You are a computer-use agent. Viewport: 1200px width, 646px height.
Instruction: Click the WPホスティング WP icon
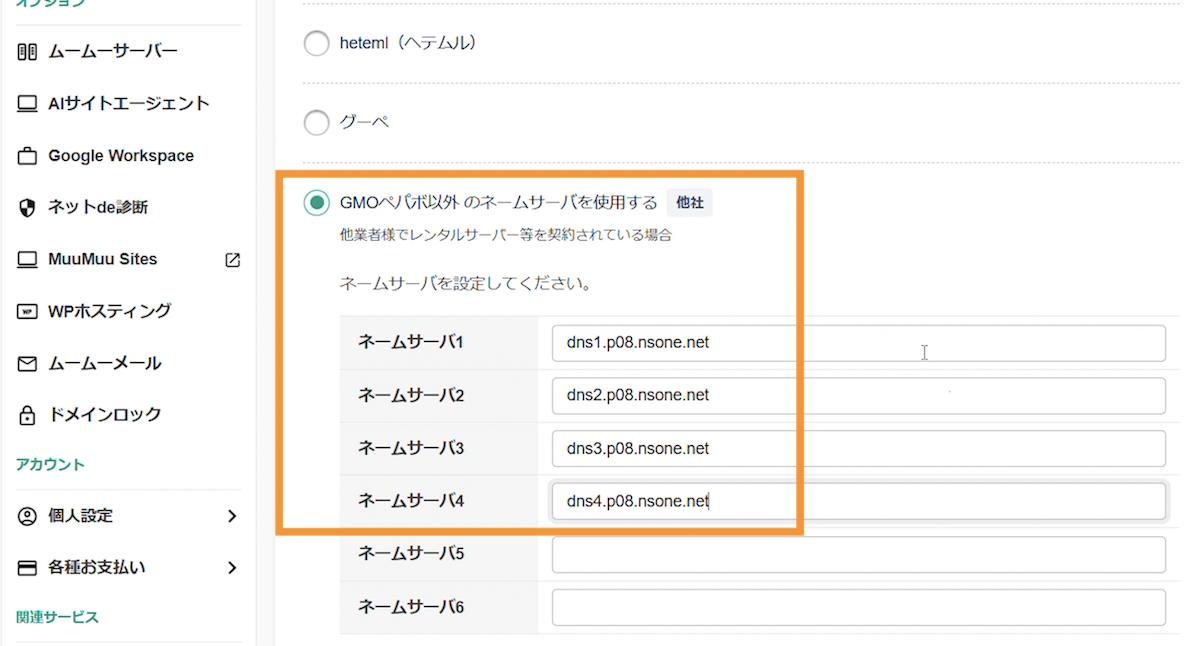tap(28, 312)
